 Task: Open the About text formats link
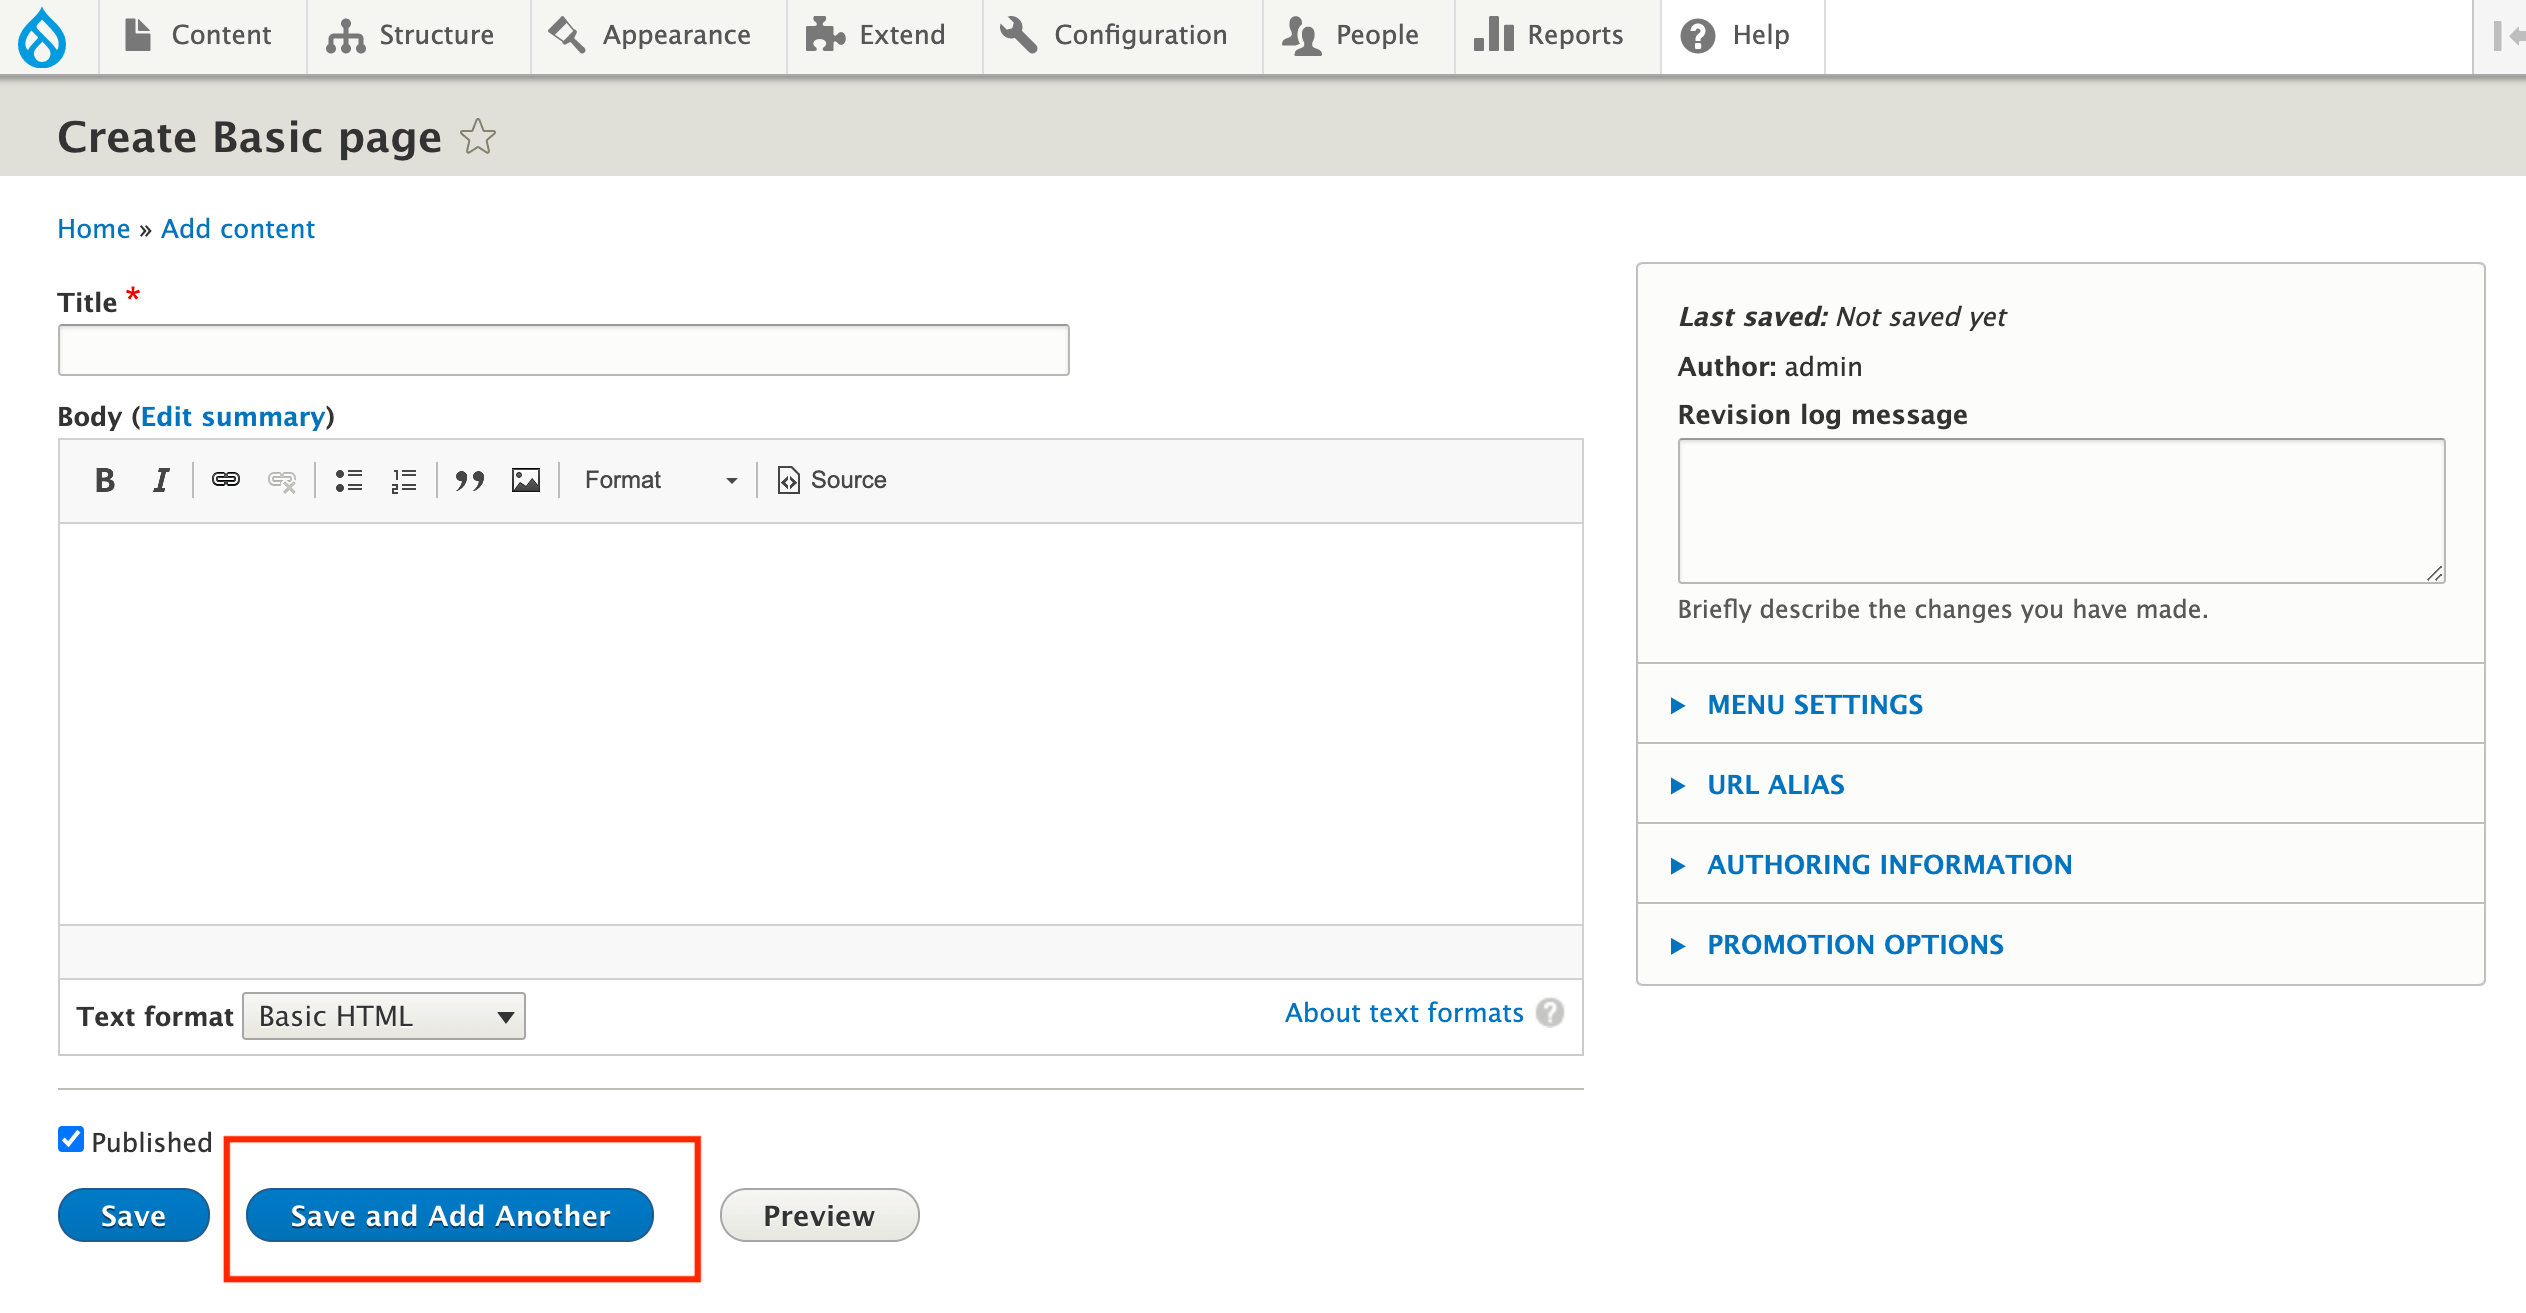pyautogui.click(x=1404, y=1013)
